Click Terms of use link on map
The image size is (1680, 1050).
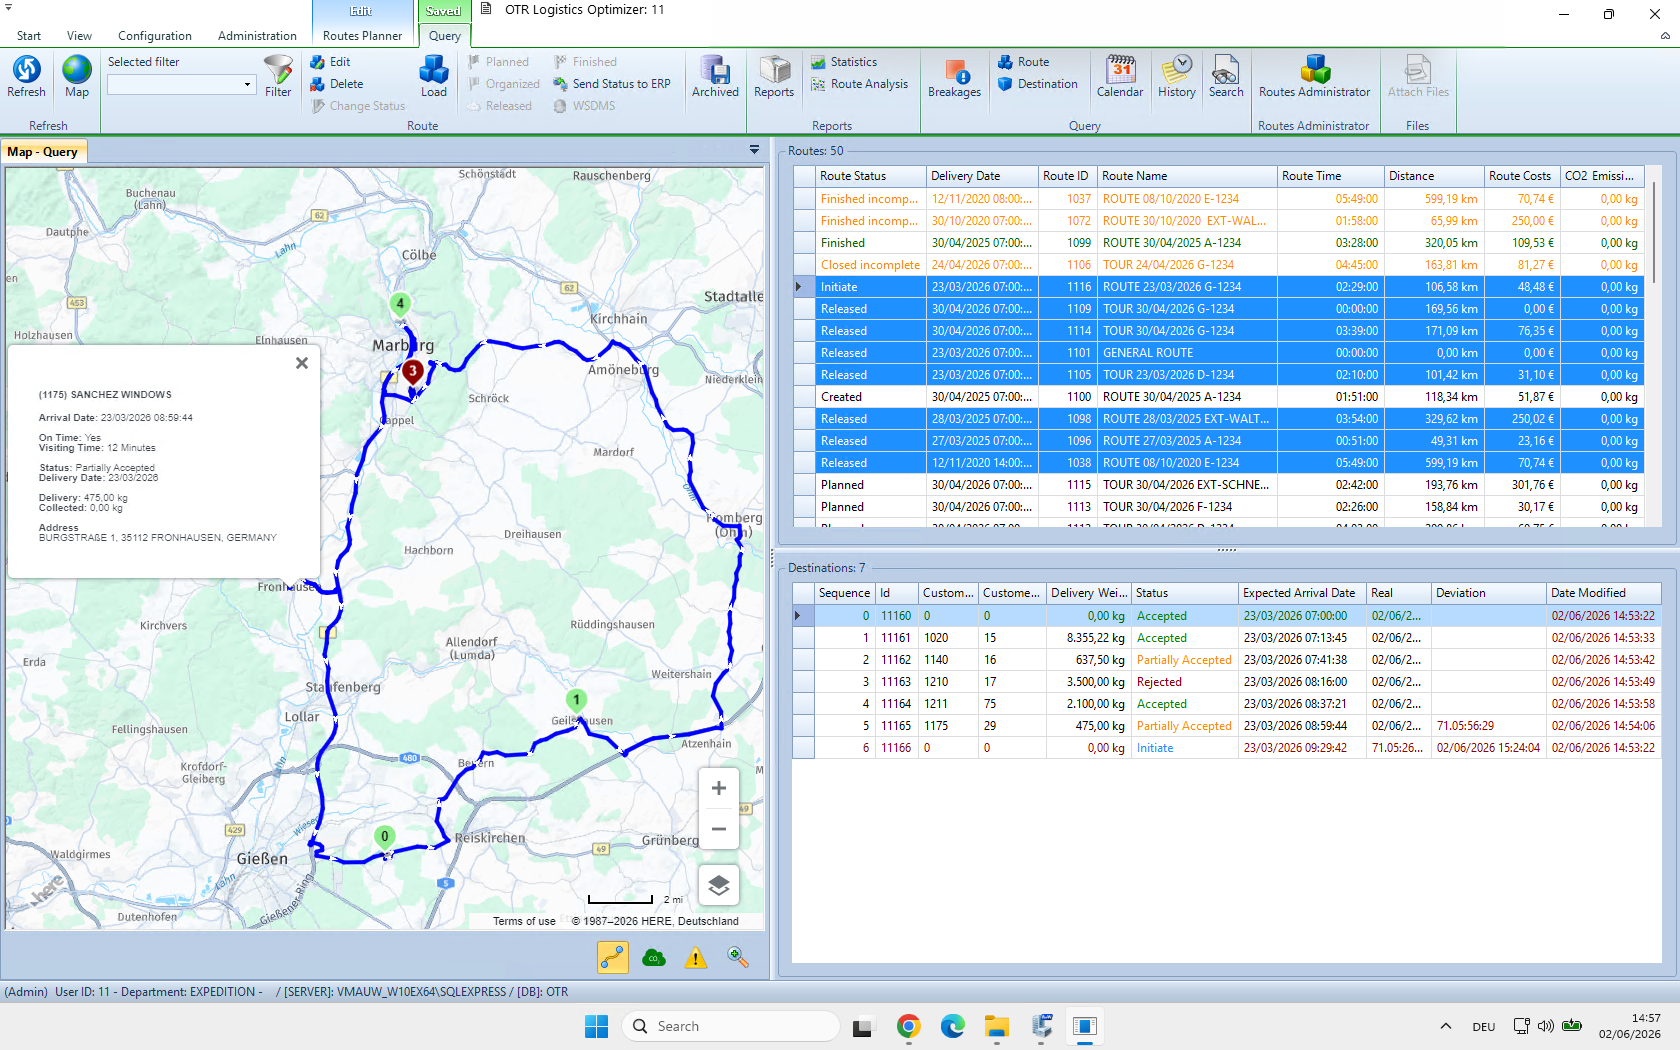click(524, 922)
